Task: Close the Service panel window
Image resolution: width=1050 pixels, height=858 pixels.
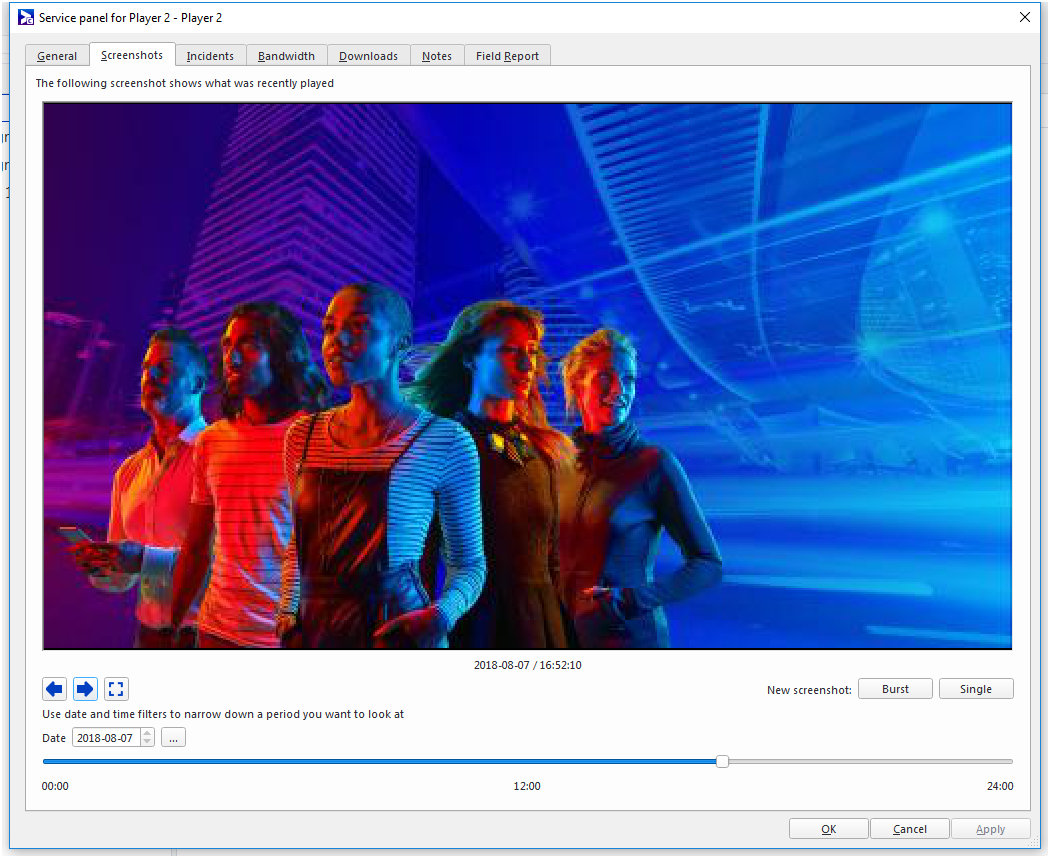Action: 1024,17
